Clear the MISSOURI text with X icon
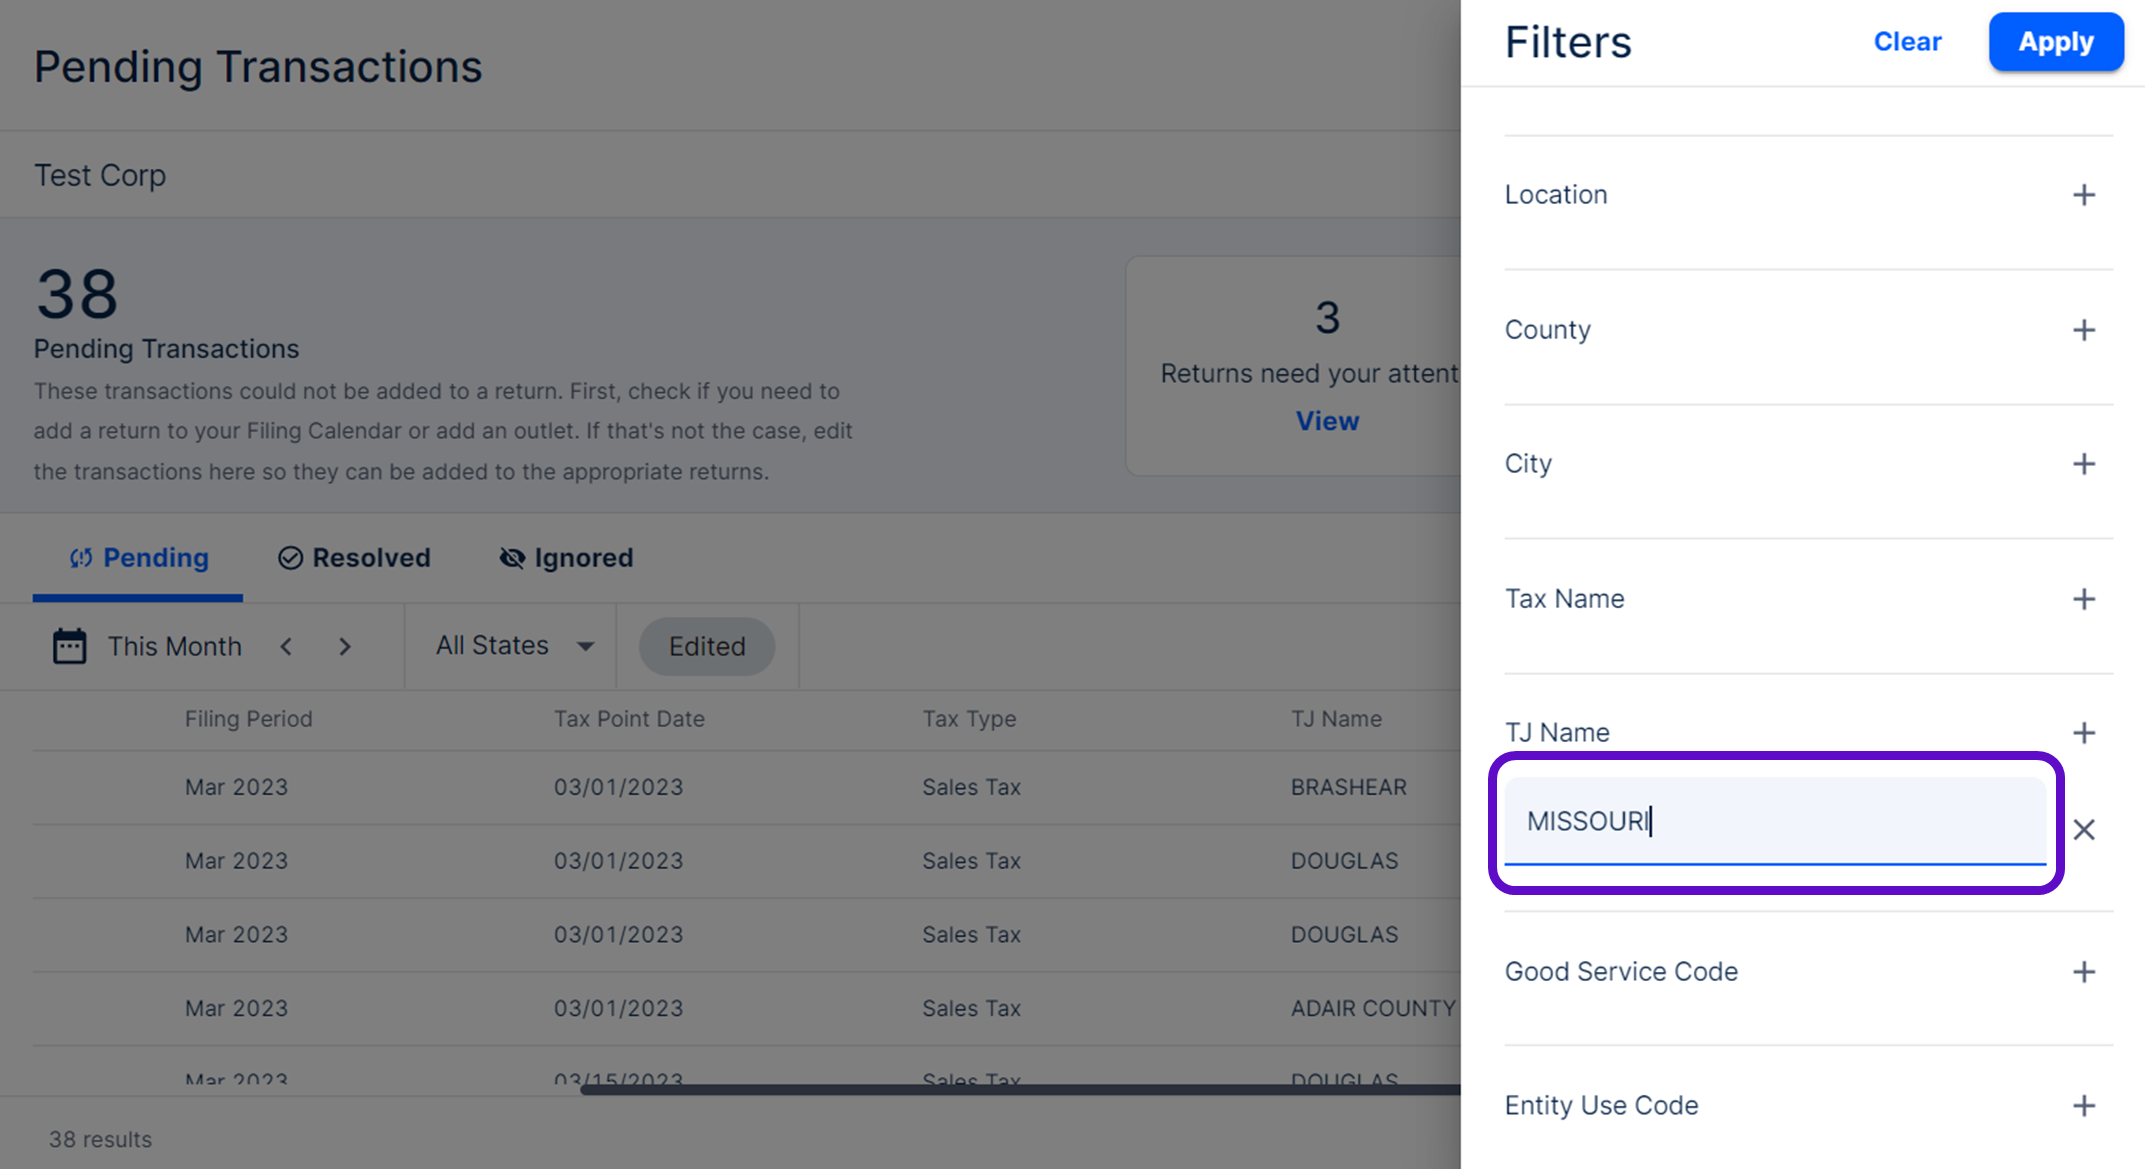The width and height of the screenshot is (2145, 1169). tap(2083, 829)
